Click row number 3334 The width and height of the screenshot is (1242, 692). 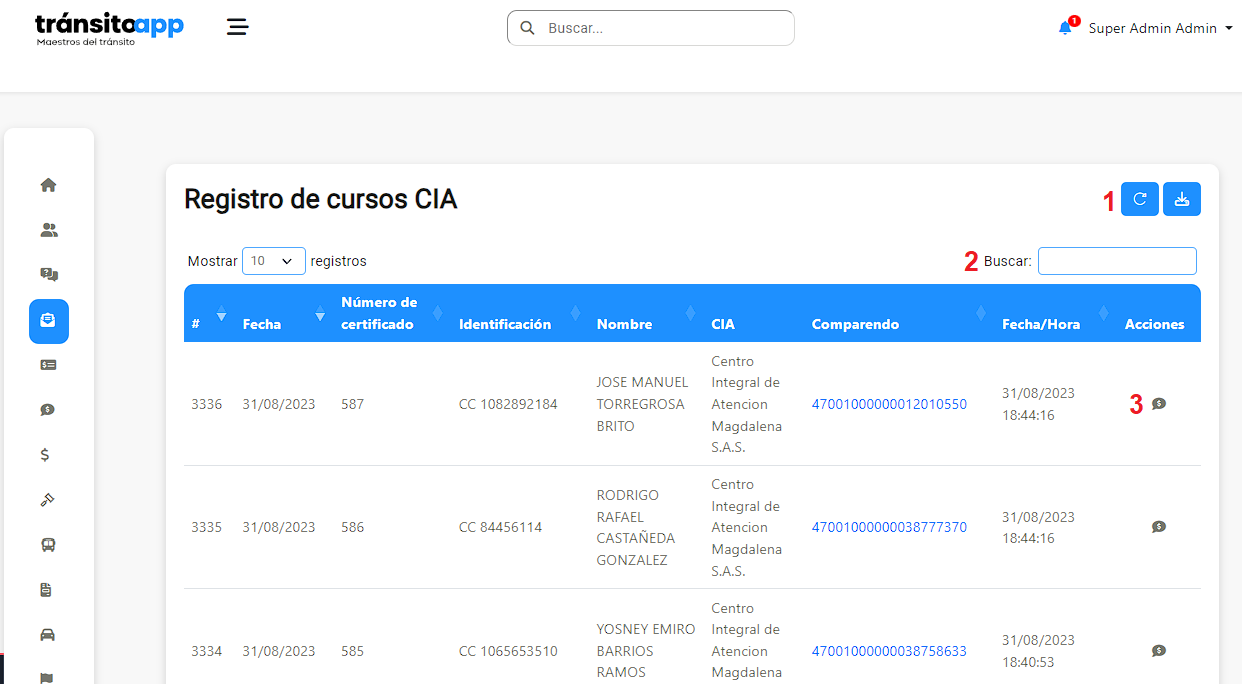pyautogui.click(x=207, y=651)
